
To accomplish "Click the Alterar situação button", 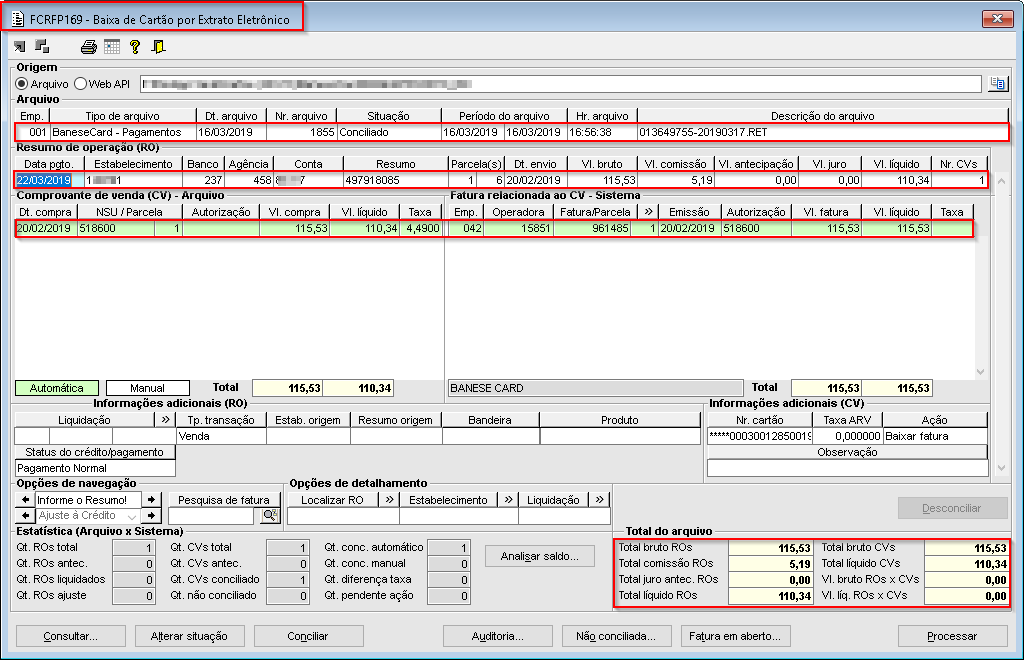I will [x=189, y=636].
